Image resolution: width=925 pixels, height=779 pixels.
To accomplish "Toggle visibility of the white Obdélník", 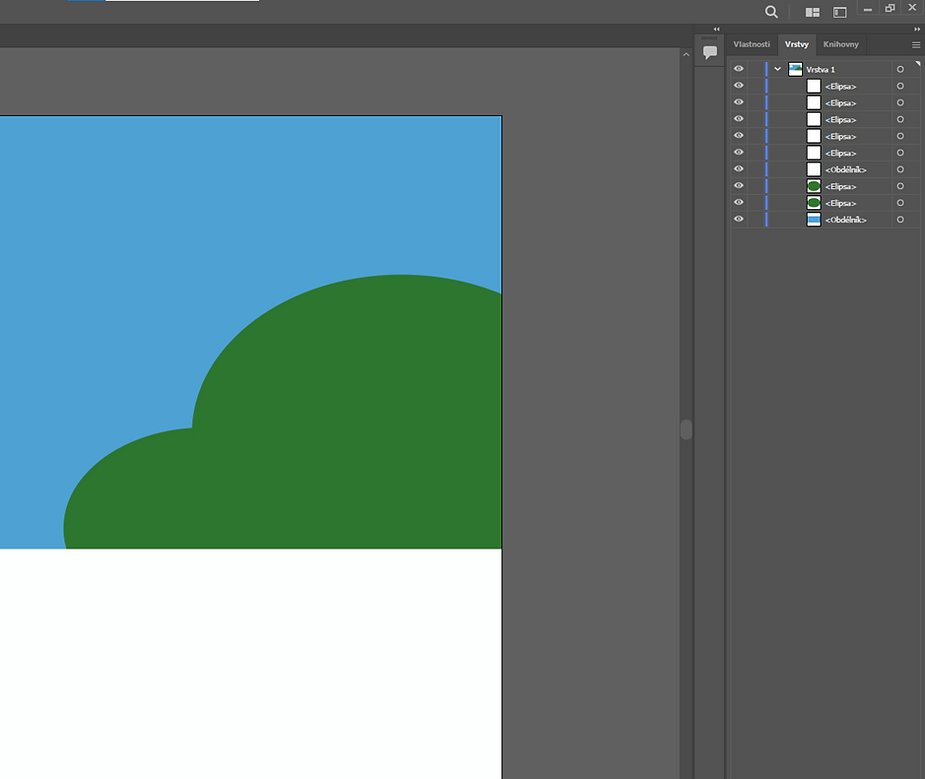I will click(x=739, y=169).
